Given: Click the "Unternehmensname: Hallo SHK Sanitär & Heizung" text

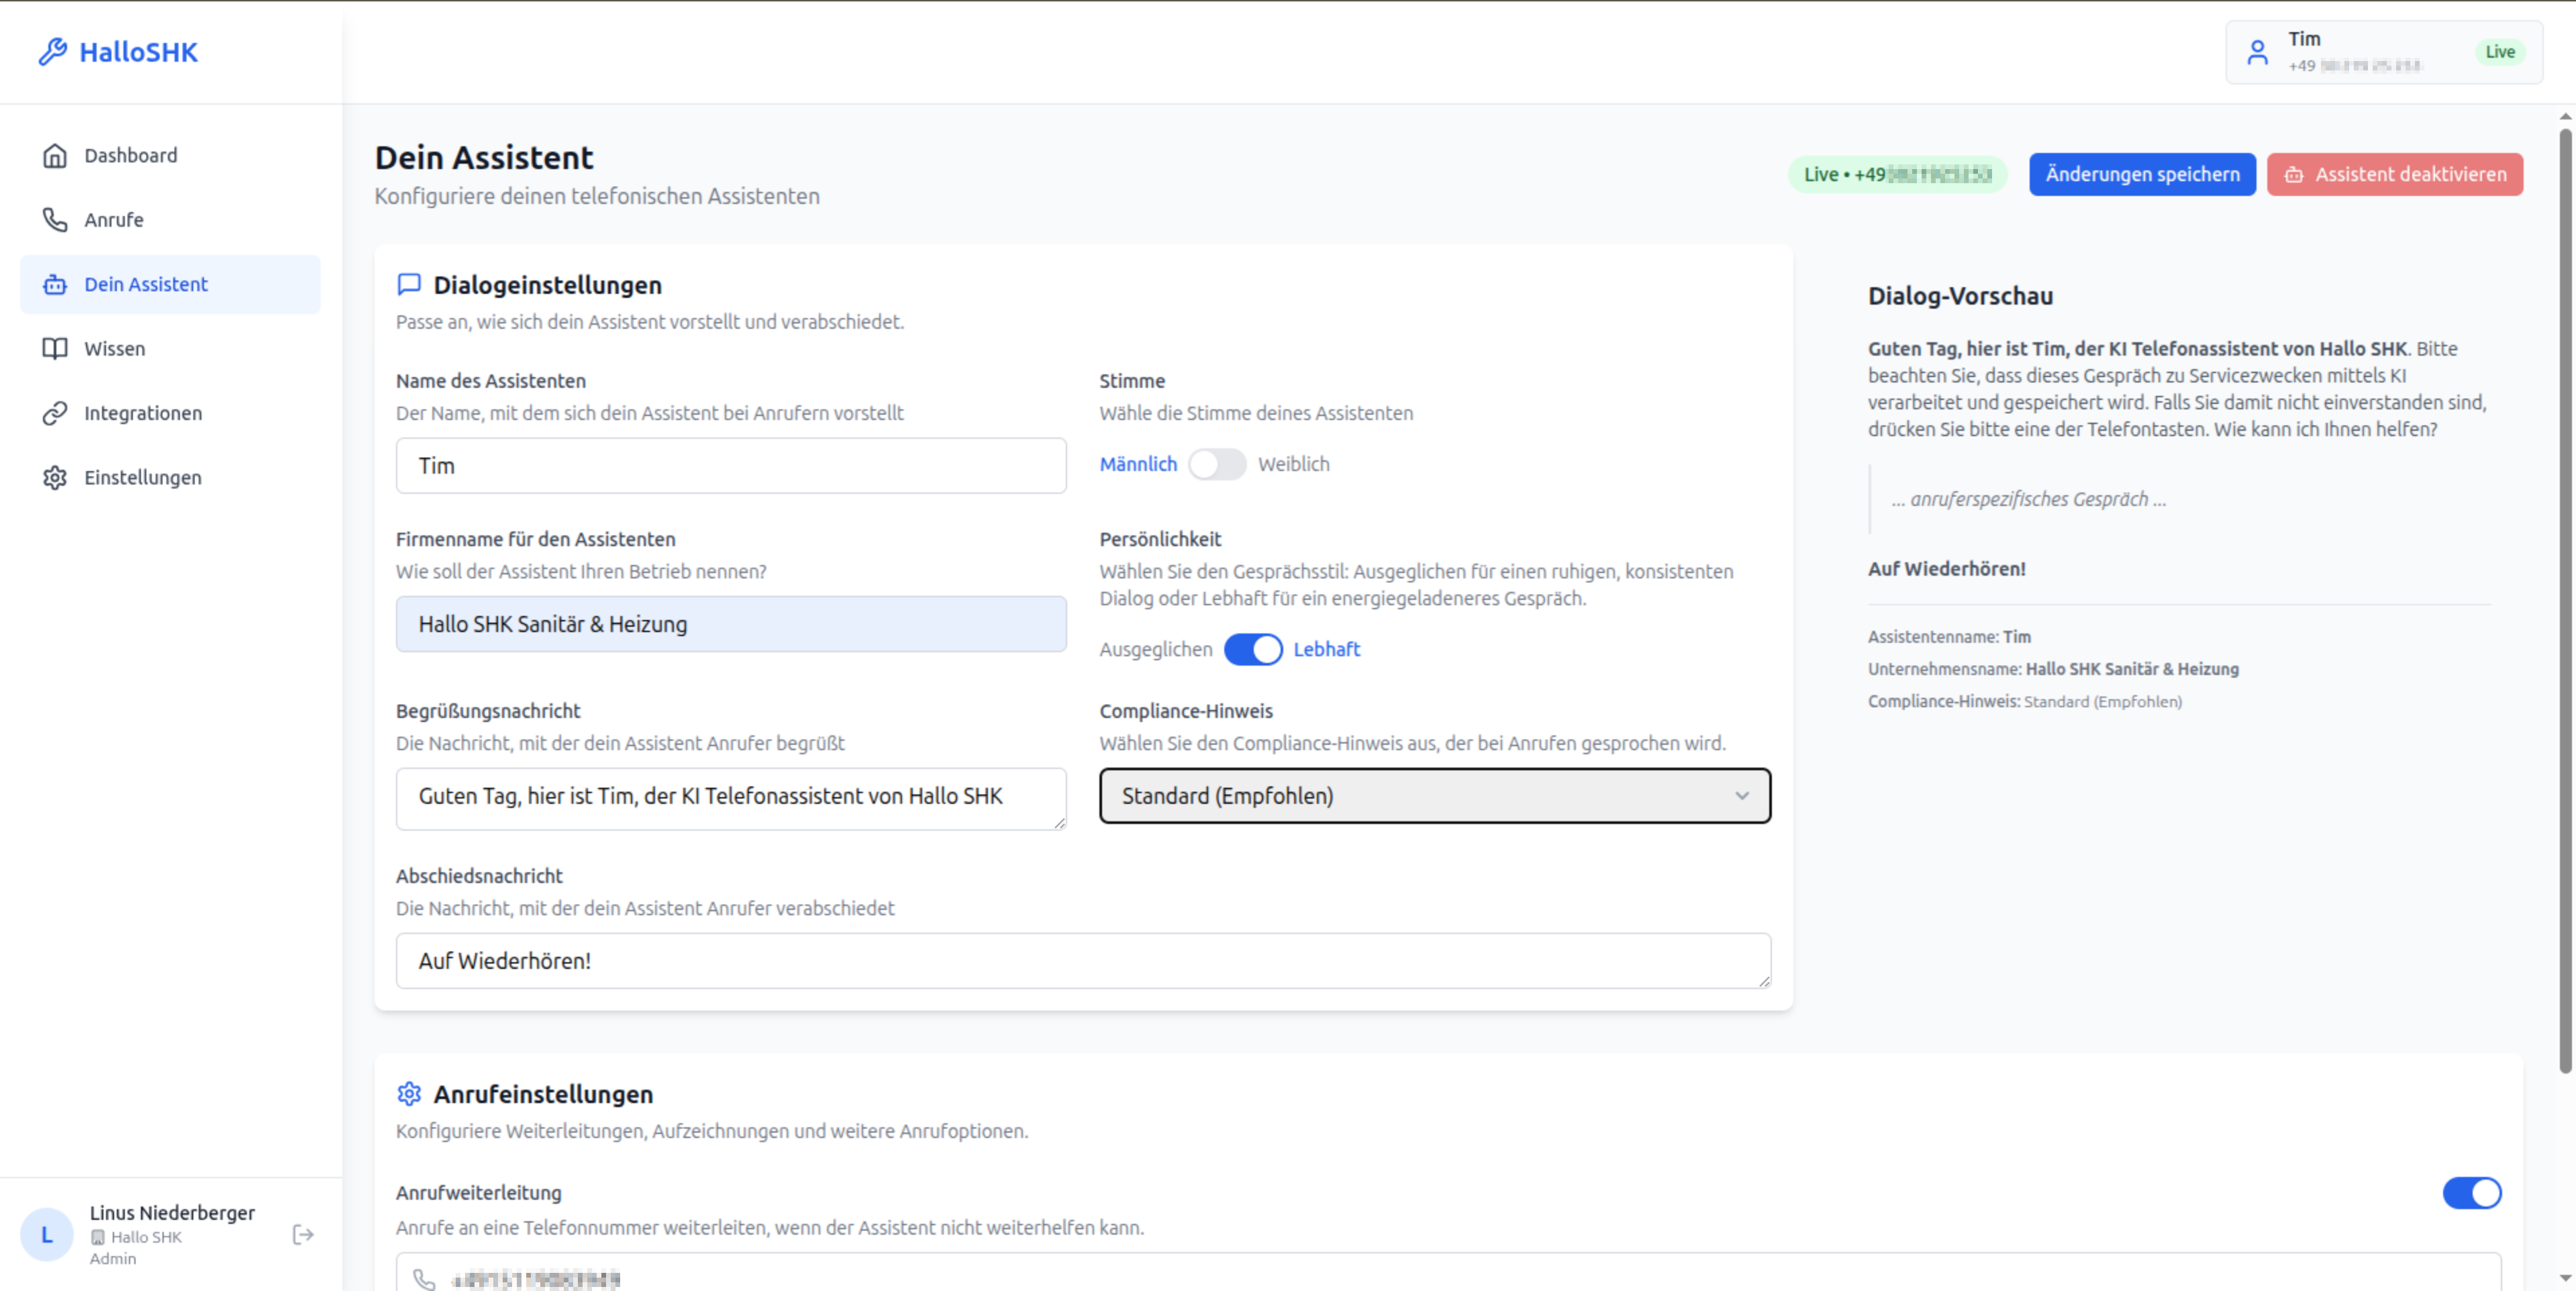Looking at the screenshot, I should (x=2053, y=669).
